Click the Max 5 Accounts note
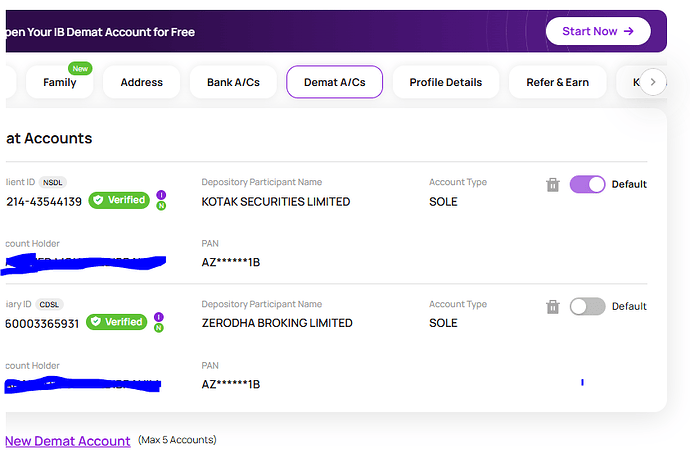Viewport: 690px width, 457px height. point(177,440)
